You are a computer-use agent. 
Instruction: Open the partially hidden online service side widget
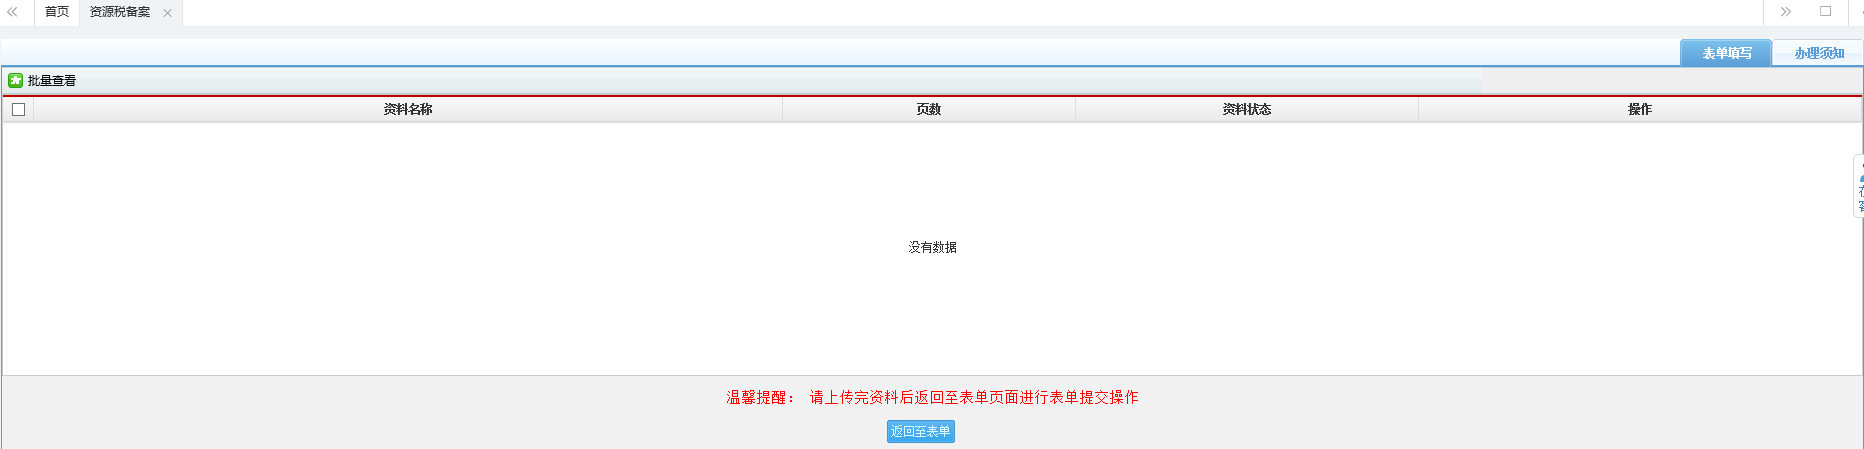click(1859, 186)
